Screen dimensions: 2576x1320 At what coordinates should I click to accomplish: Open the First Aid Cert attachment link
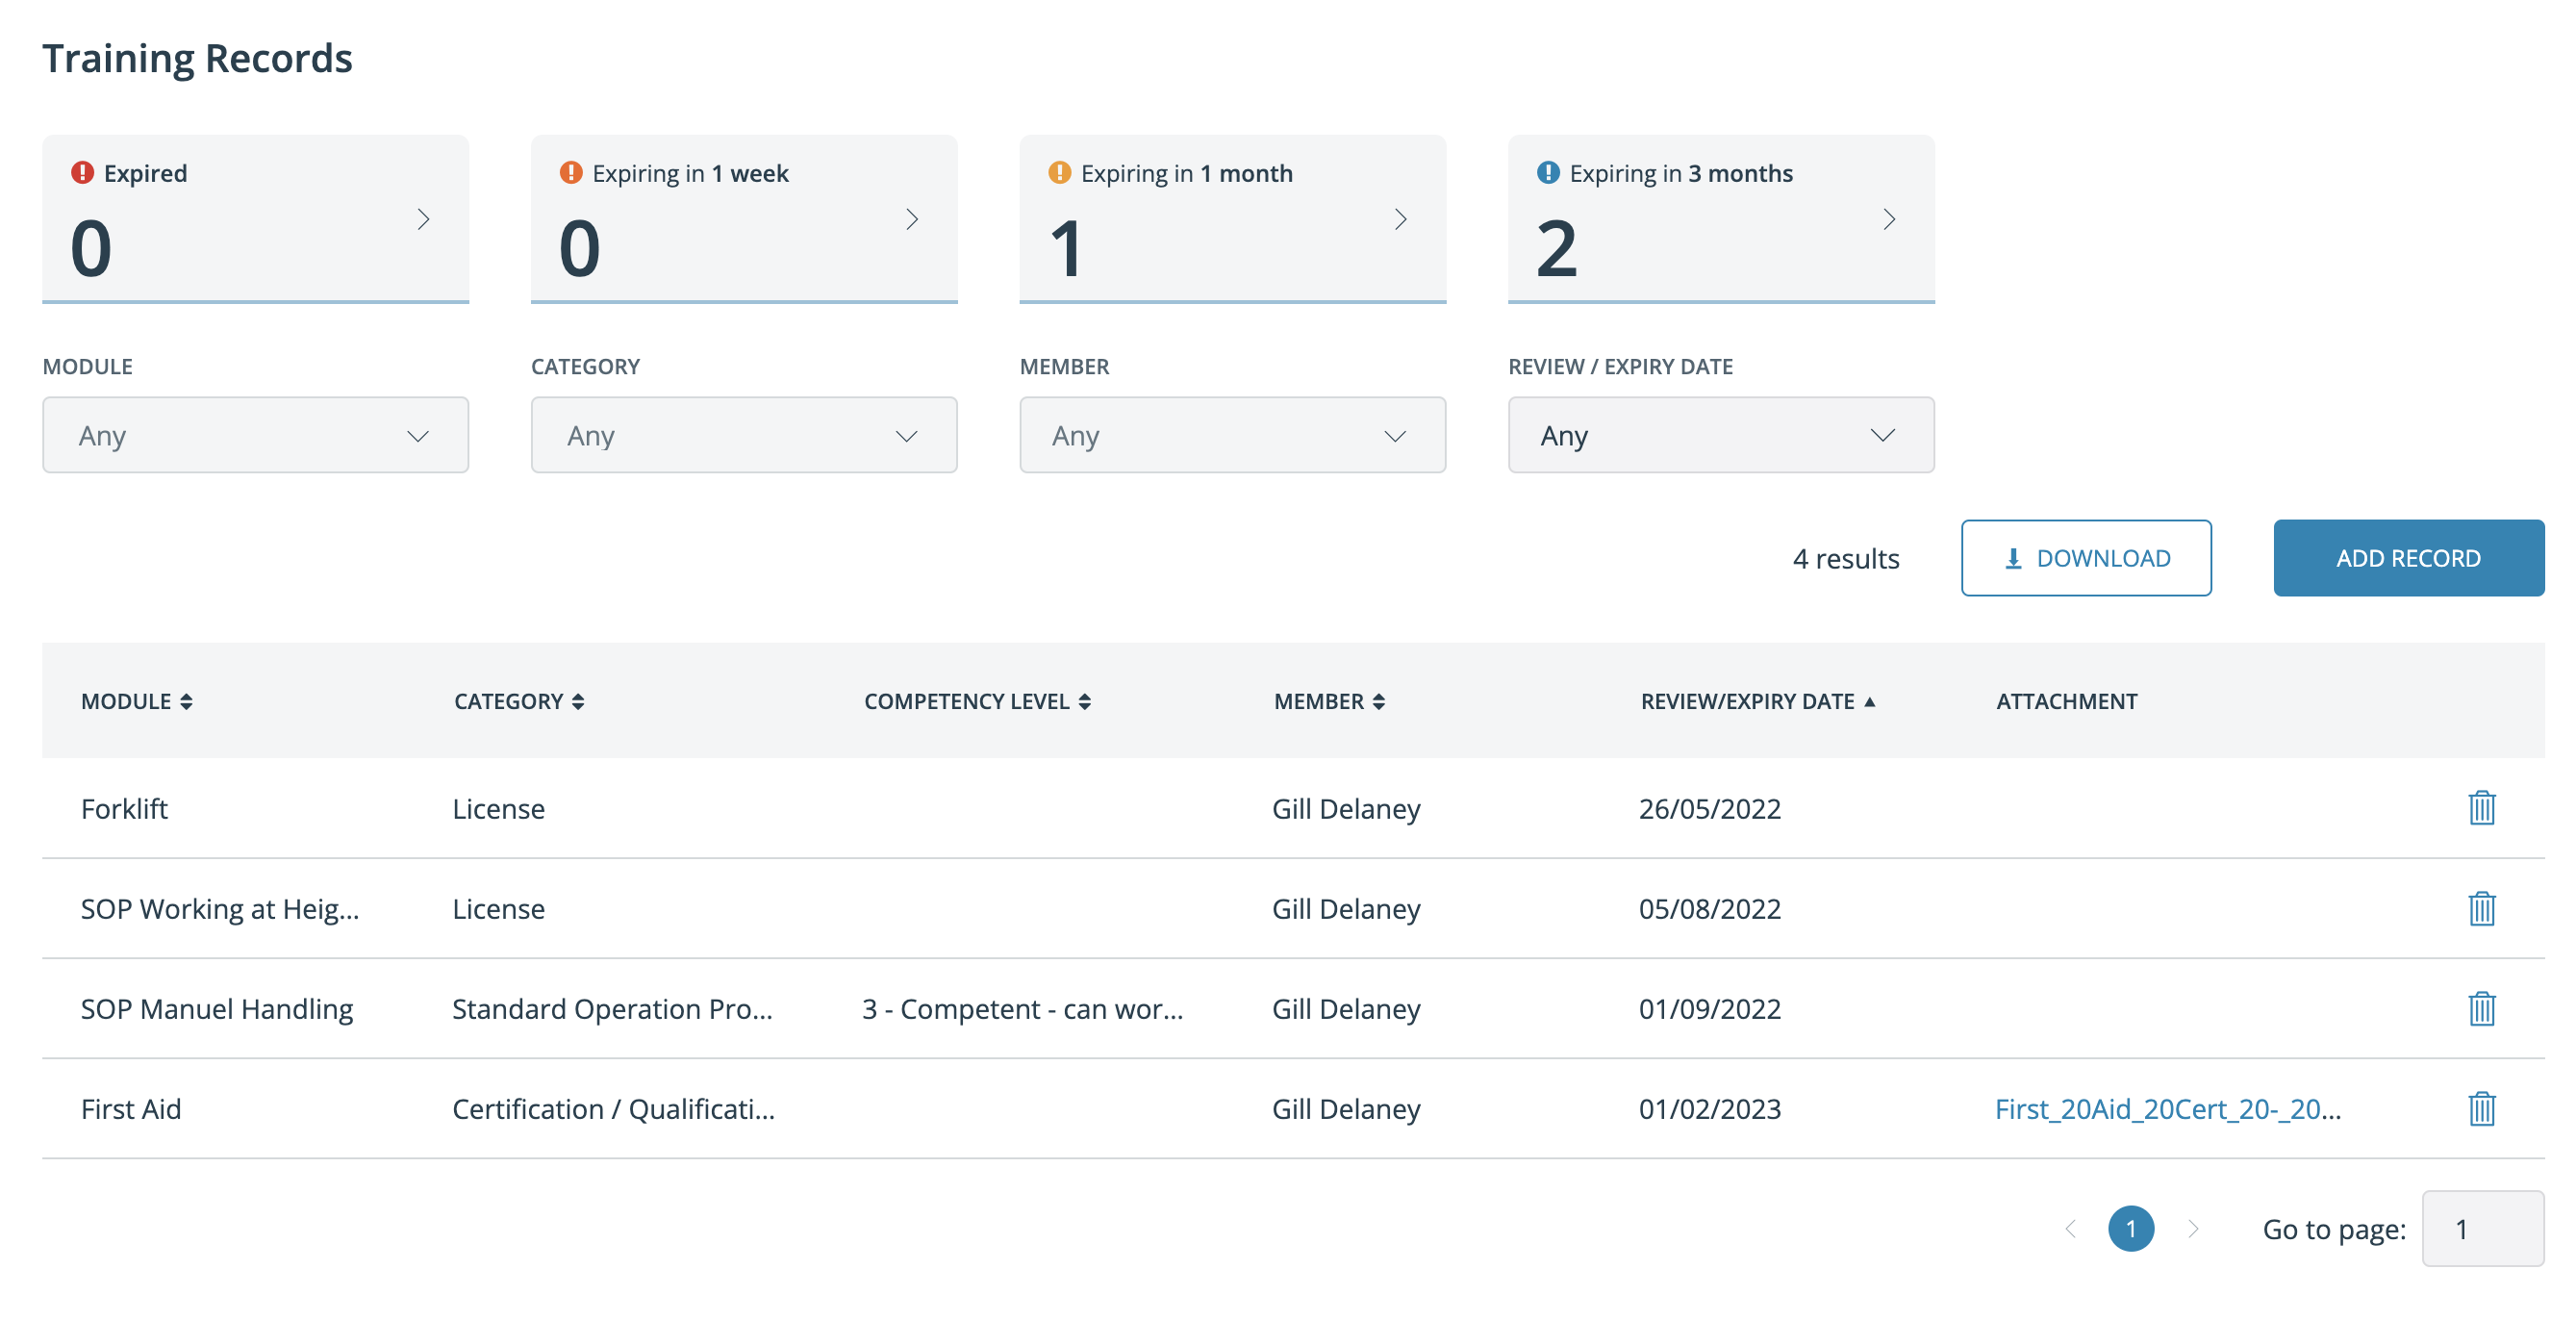(2167, 1109)
